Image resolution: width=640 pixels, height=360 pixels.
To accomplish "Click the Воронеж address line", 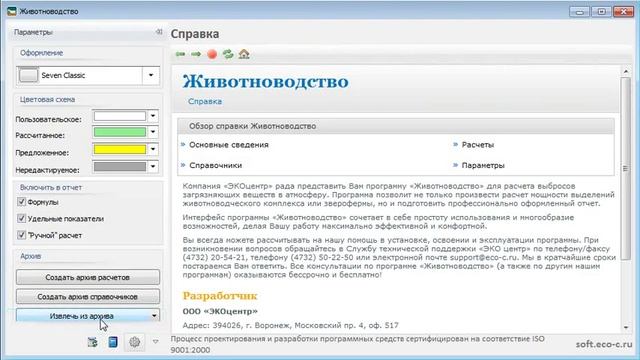I will (291, 325).
